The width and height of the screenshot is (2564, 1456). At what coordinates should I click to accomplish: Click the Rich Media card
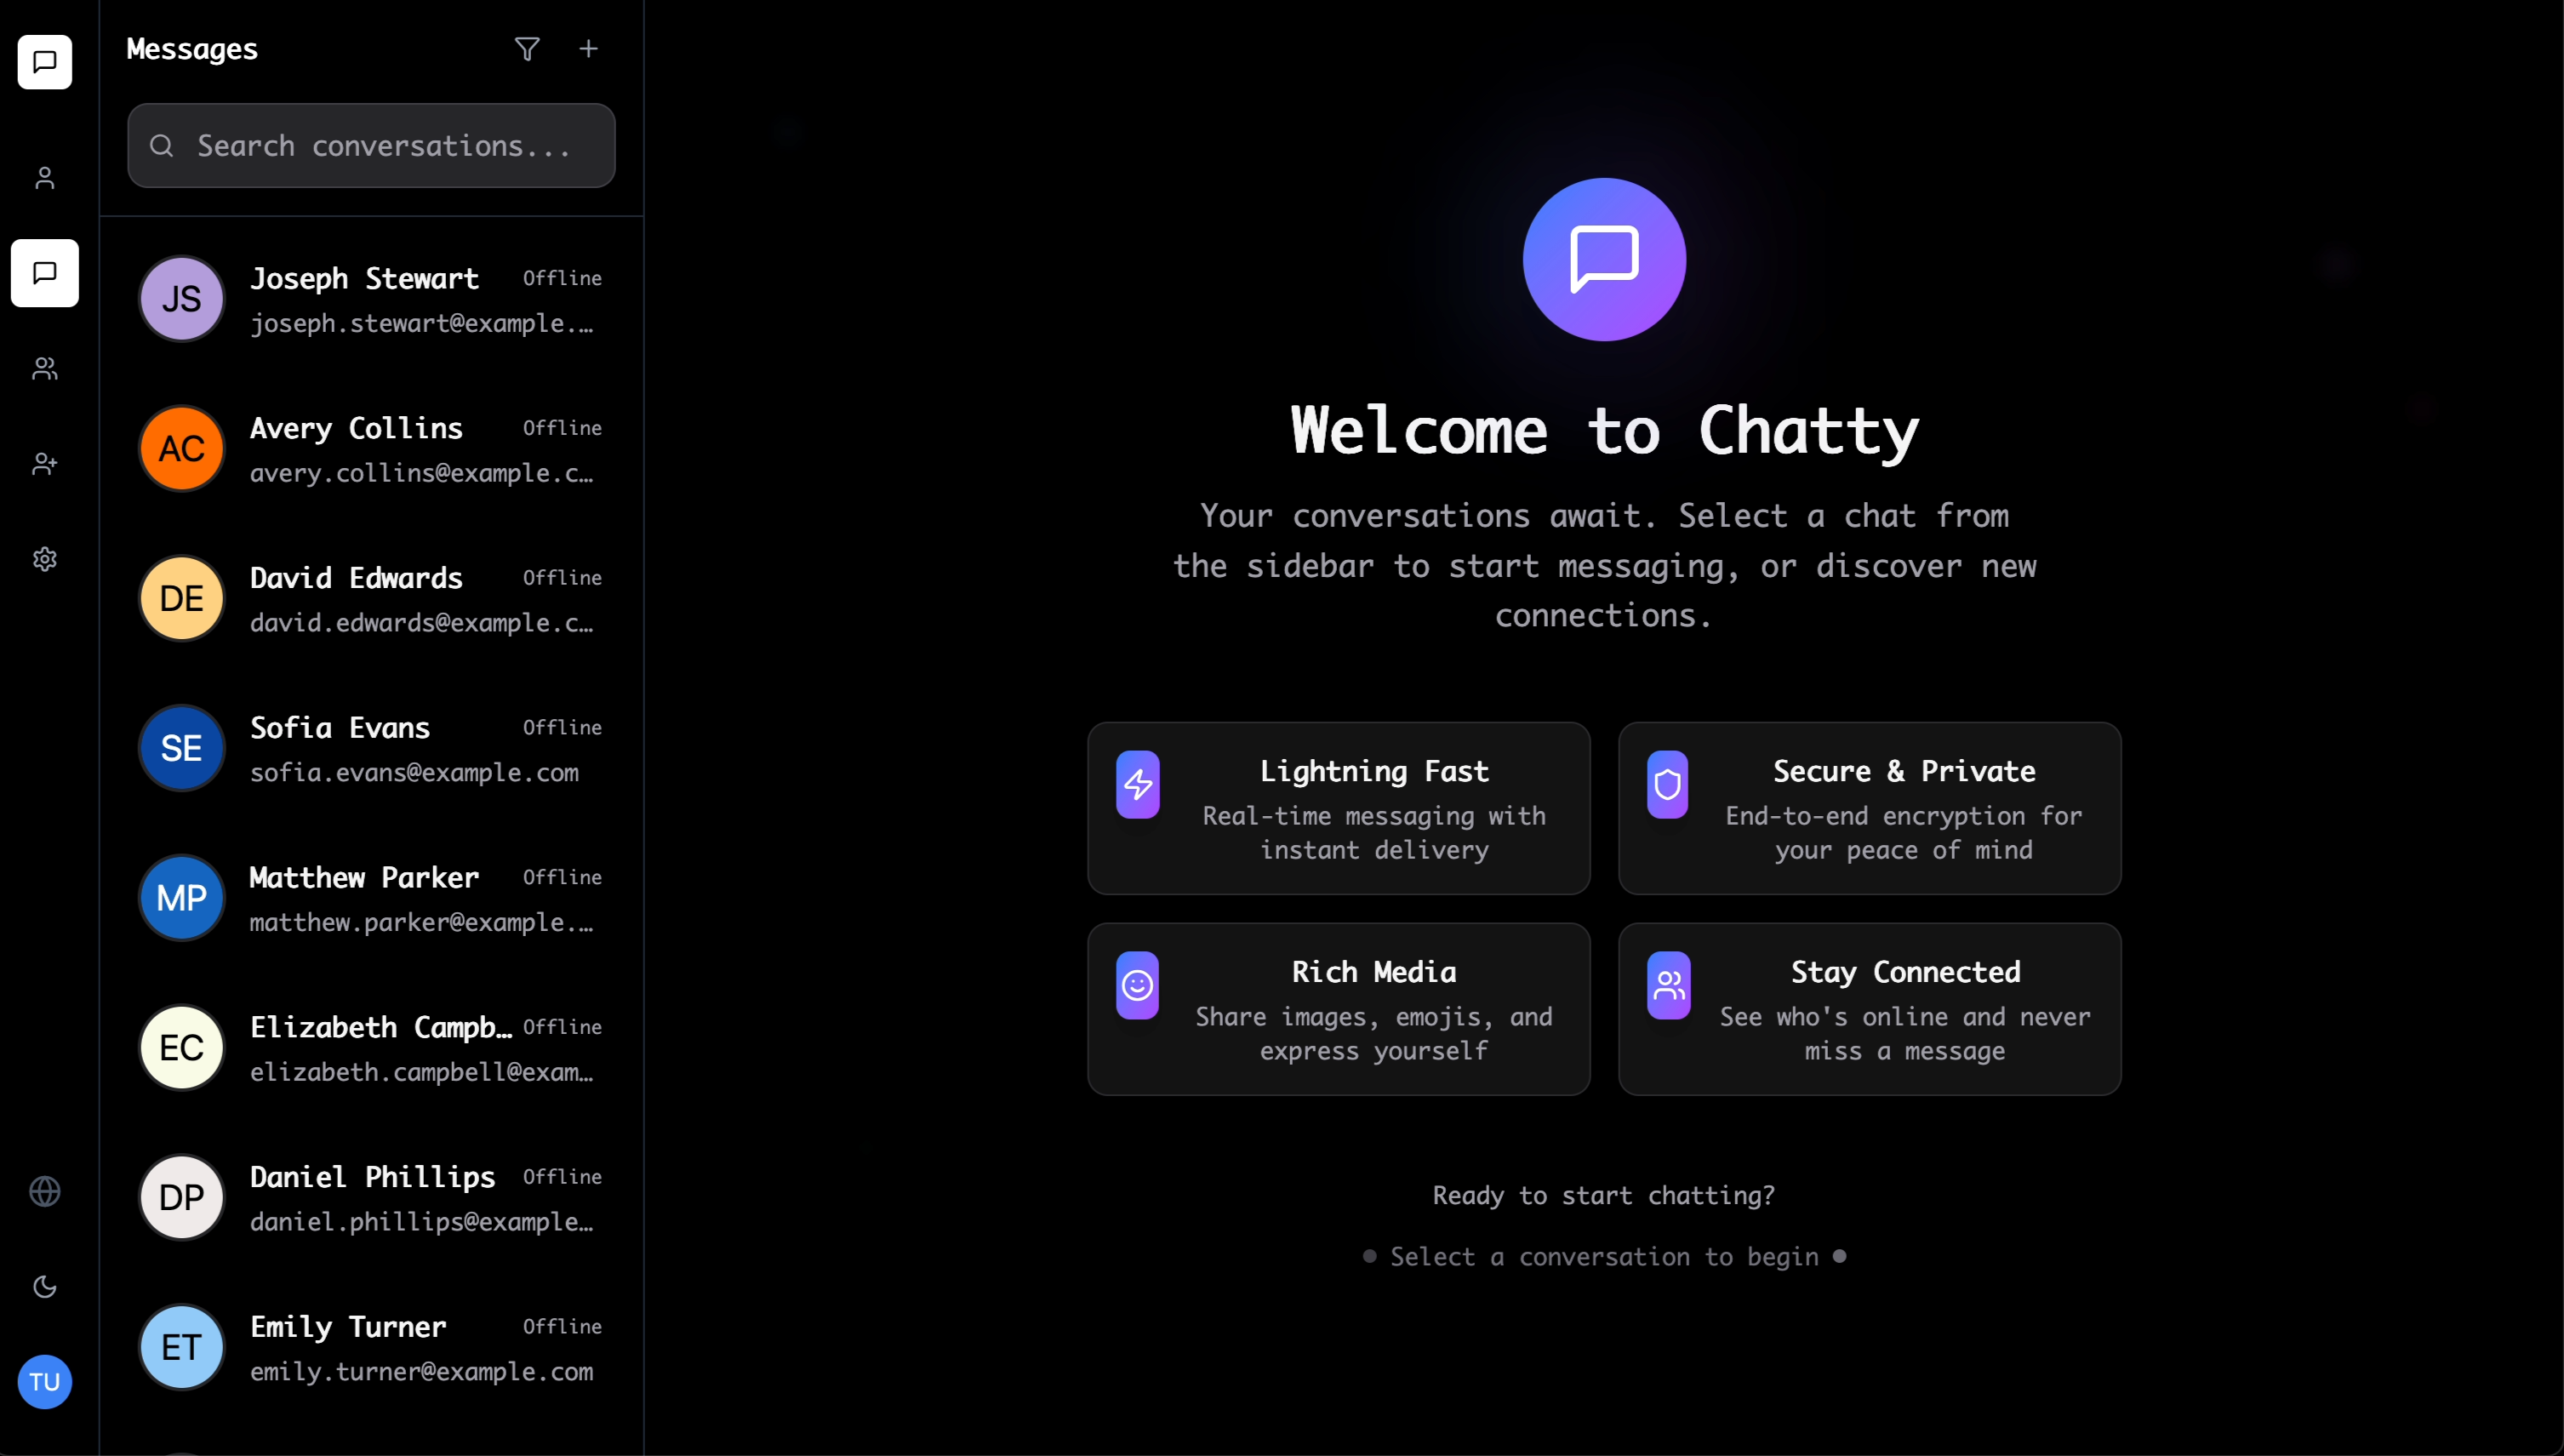[x=1338, y=1009]
